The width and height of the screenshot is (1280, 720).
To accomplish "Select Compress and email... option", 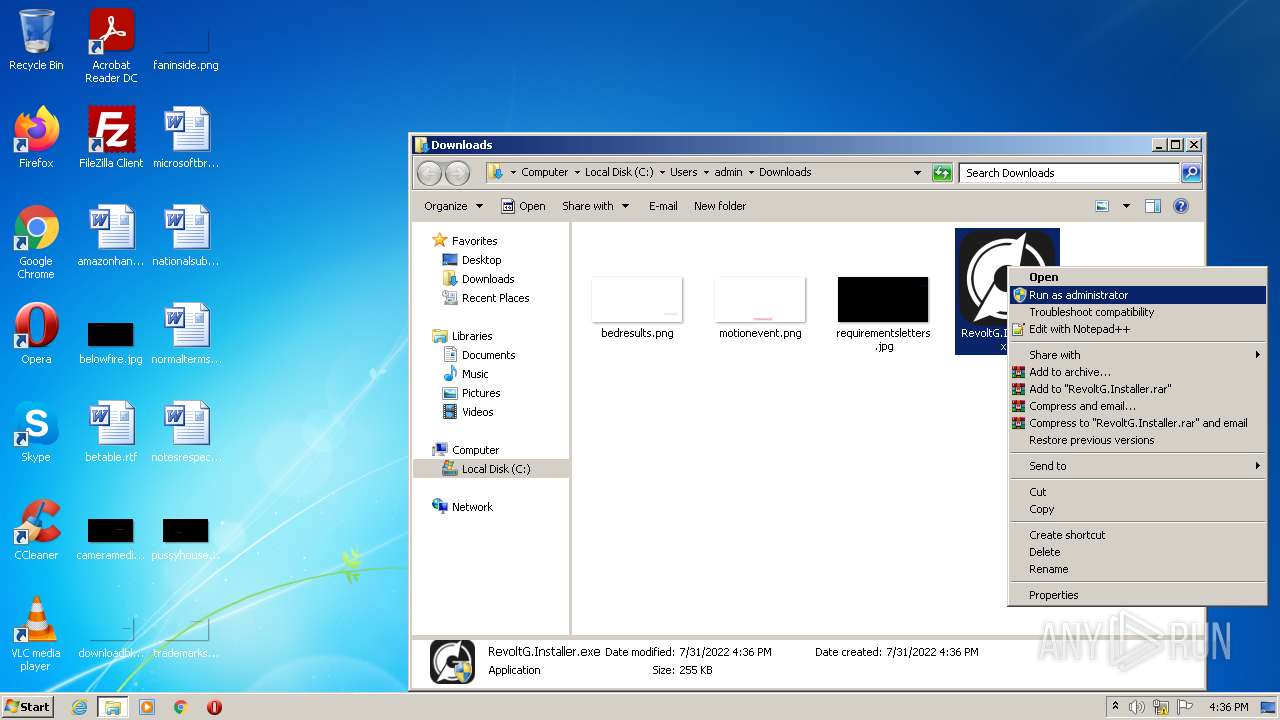I will [x=1138, y=406].
